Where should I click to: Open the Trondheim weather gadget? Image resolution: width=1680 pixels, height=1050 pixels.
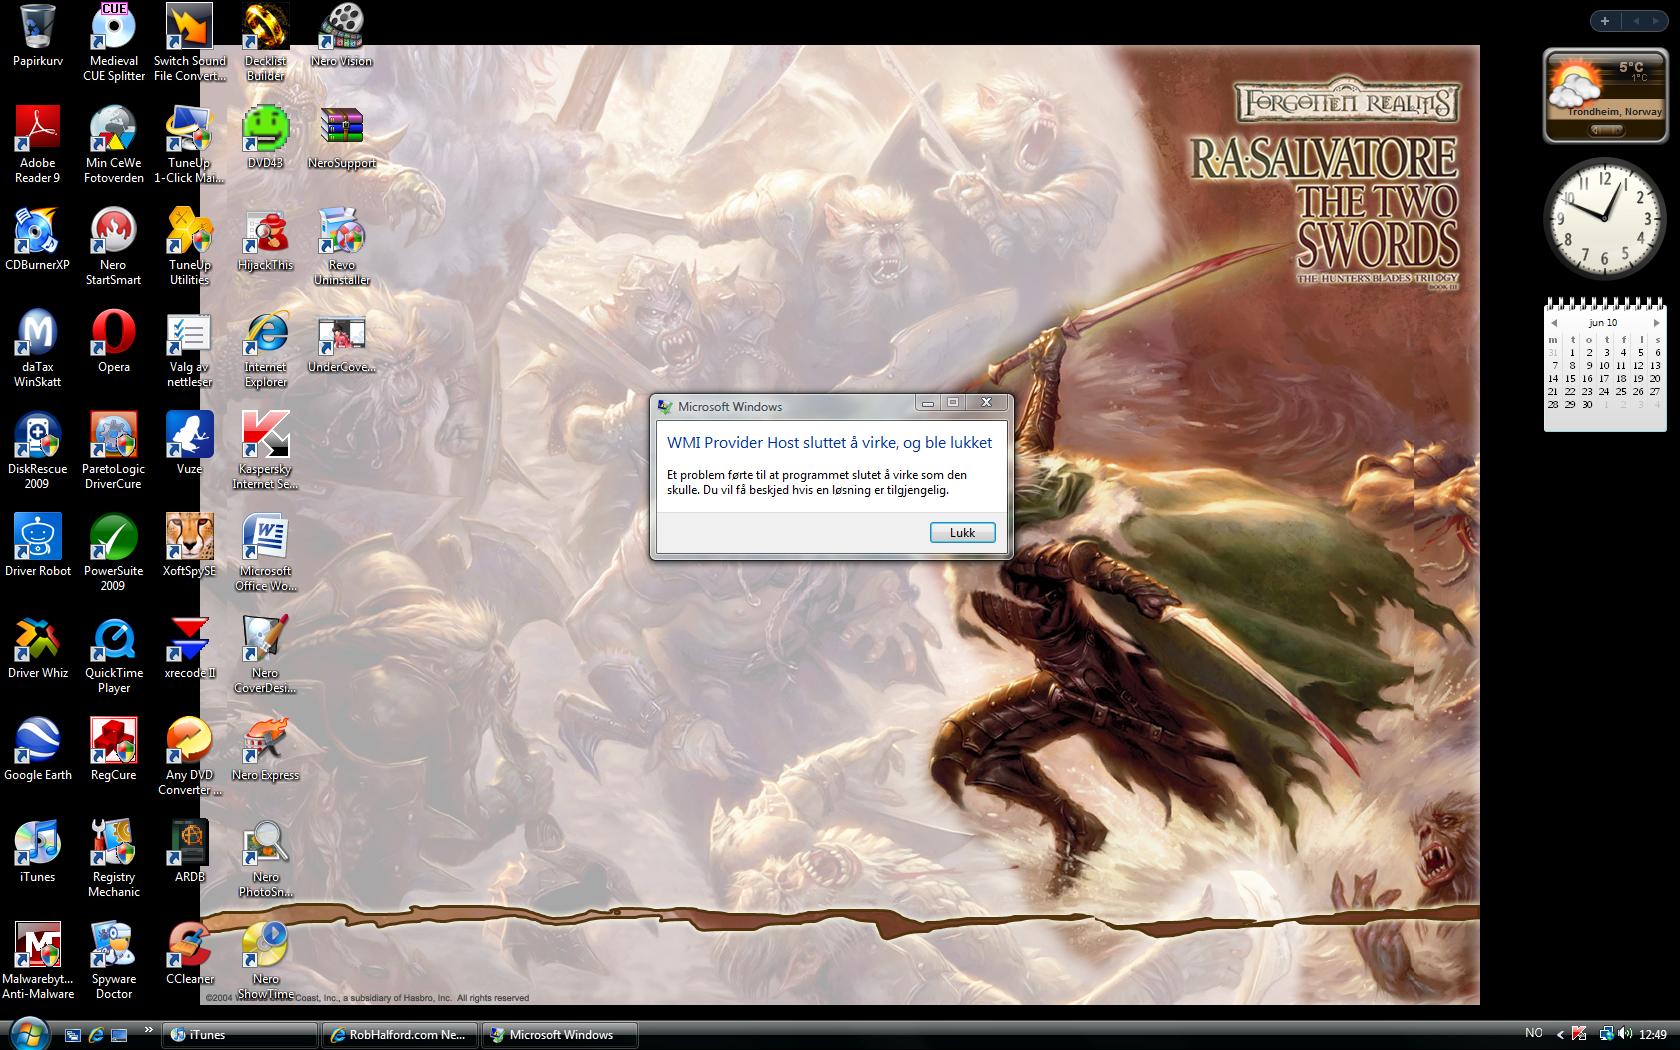click(x=1604, y=96)
